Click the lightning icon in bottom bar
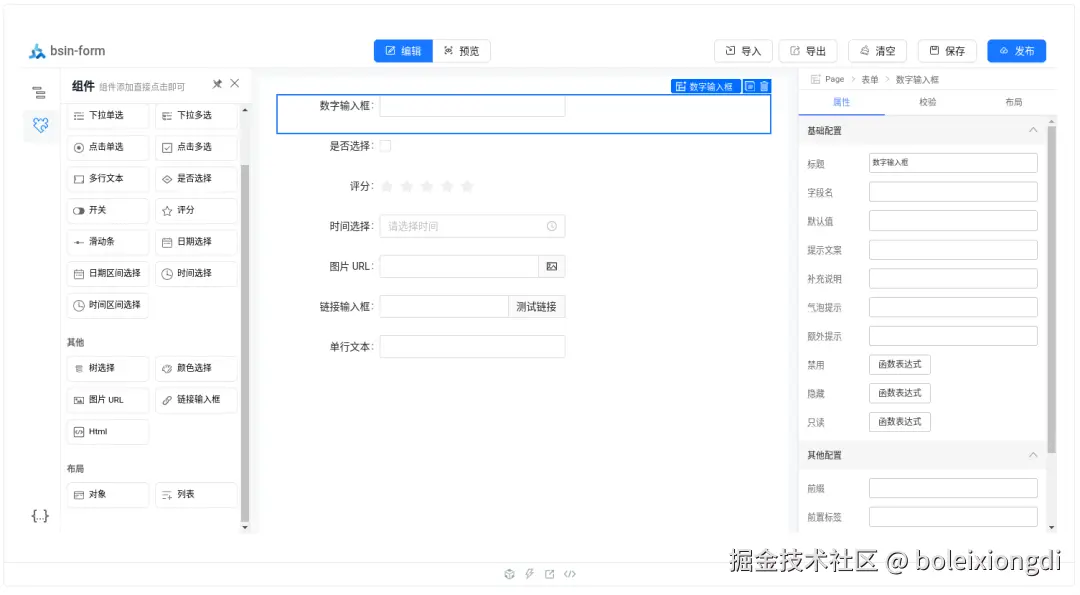 pyautogui.click(x=530, y=574)
